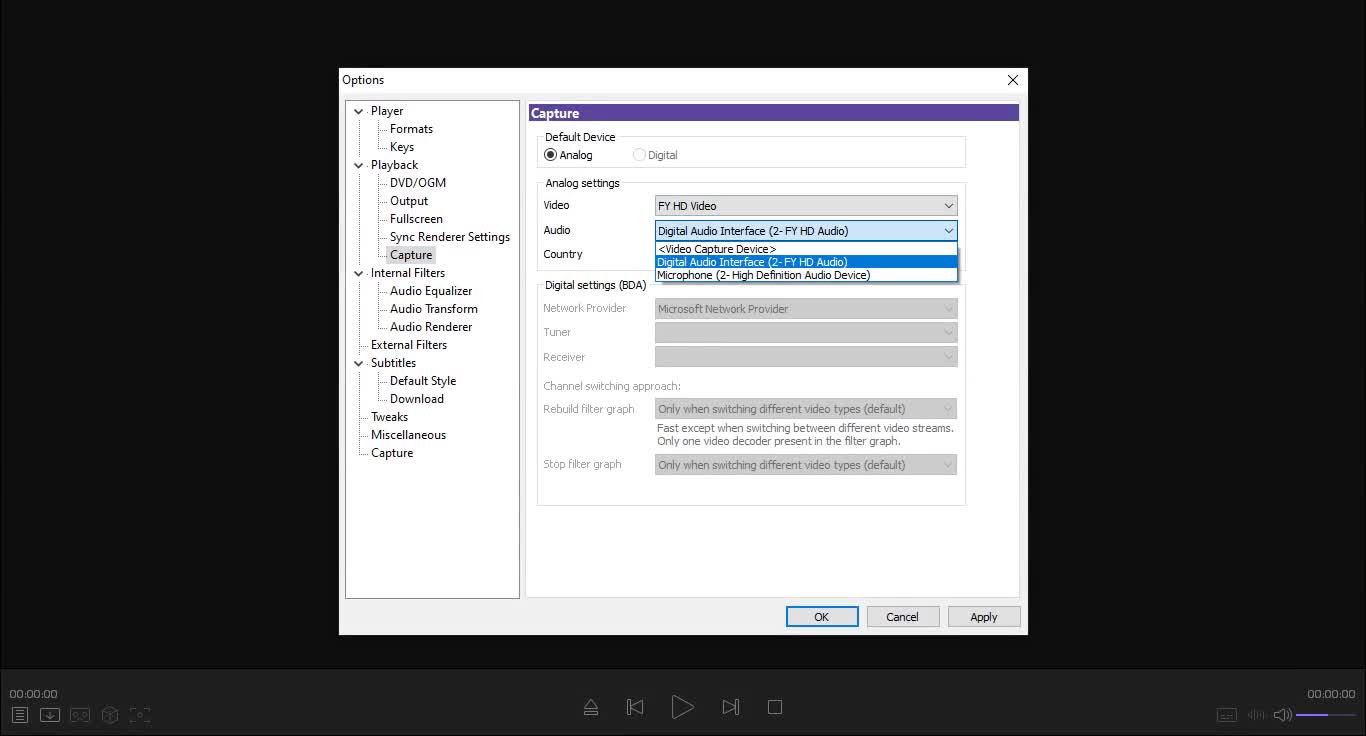
Task: Open Audio Equalizer settings page
Action: point(431,291)
